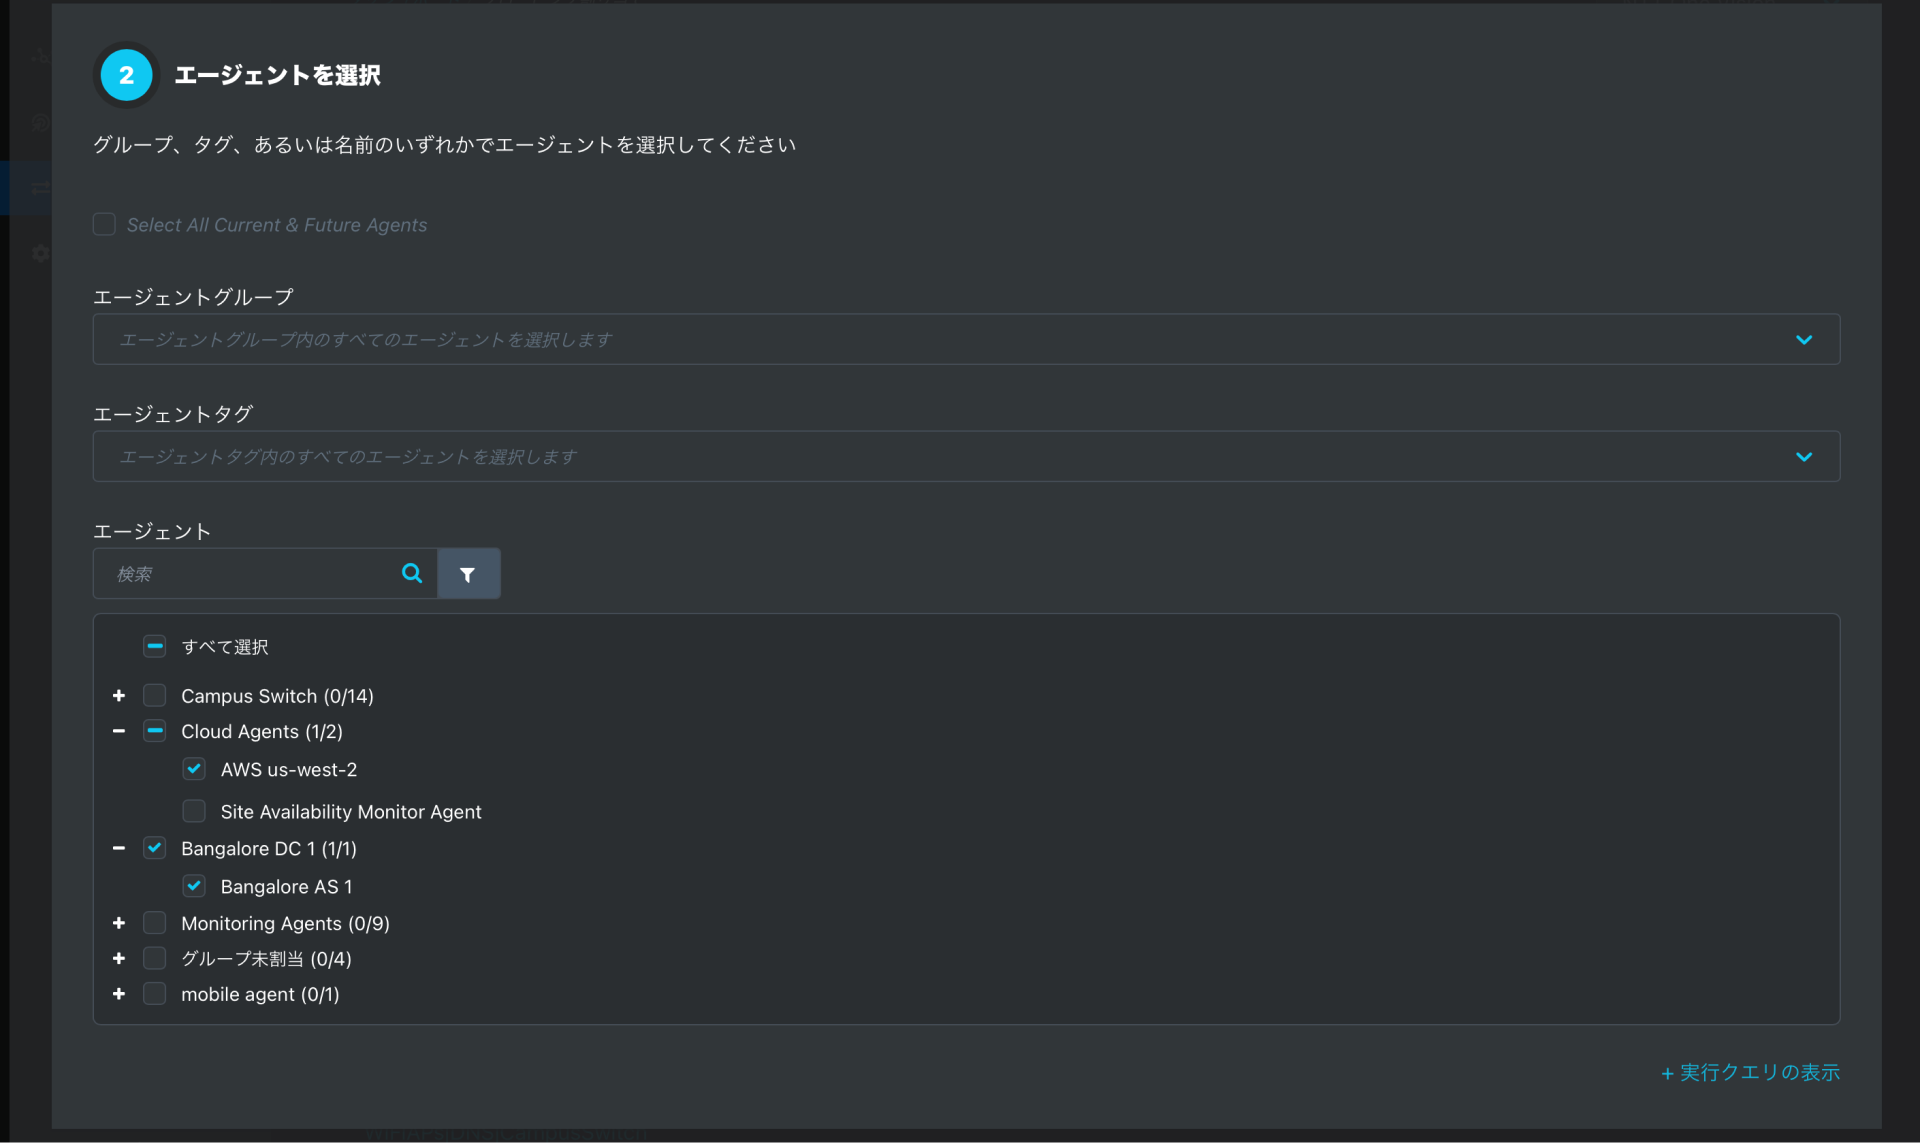Viewport: 1920px width, 1143px height.
Task: Uncheck the AWS us-west-2 agent
Action: 194,769
